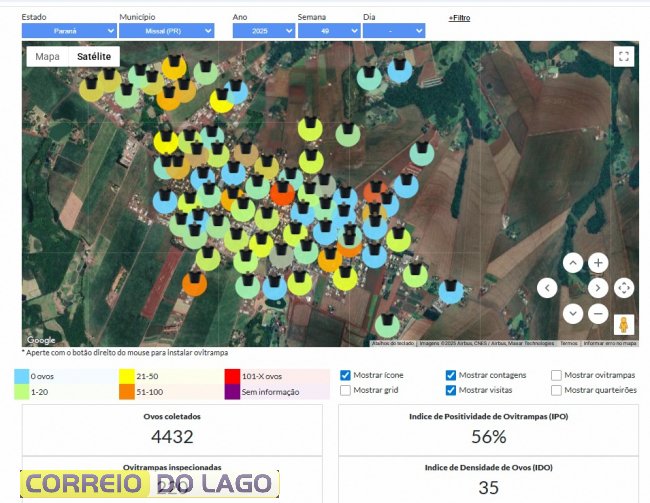650x503 pixels.
Task: Click the map camera-control center icon
Action: click(624, 288)
